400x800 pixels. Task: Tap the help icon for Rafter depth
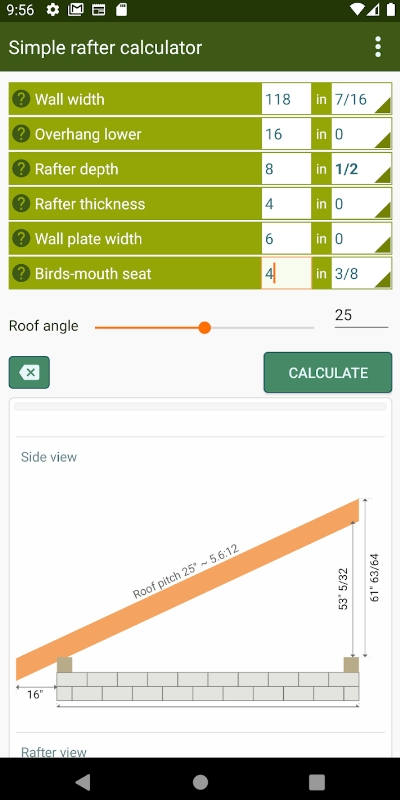(21, 168)
